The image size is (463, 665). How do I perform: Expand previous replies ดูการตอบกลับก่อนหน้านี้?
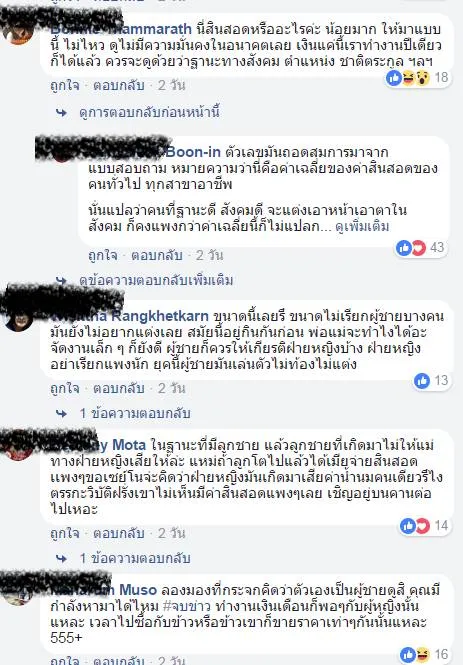pos(150,112)
